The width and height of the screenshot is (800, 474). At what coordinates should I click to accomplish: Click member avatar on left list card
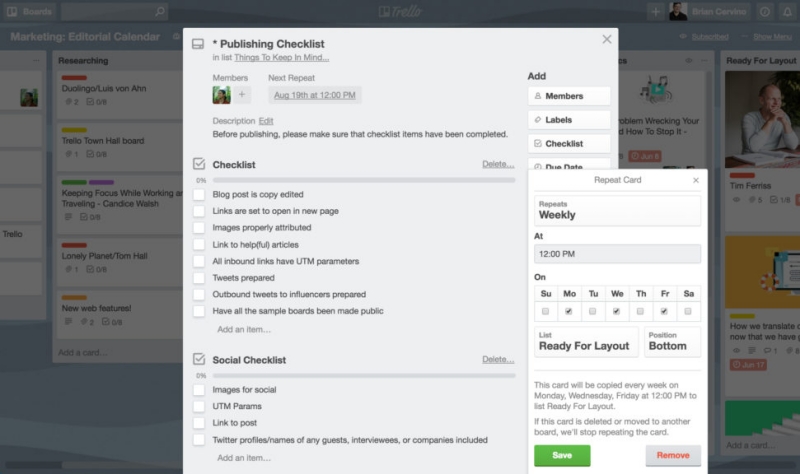tap(29, 97)
